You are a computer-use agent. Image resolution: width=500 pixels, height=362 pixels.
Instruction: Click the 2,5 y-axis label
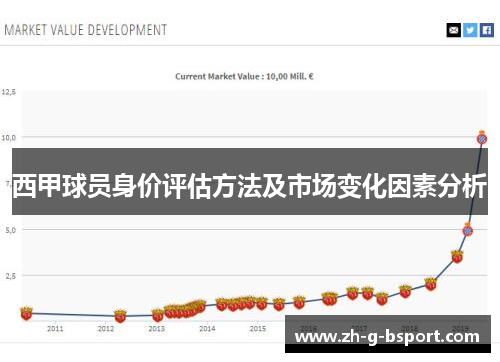(11, 276)
